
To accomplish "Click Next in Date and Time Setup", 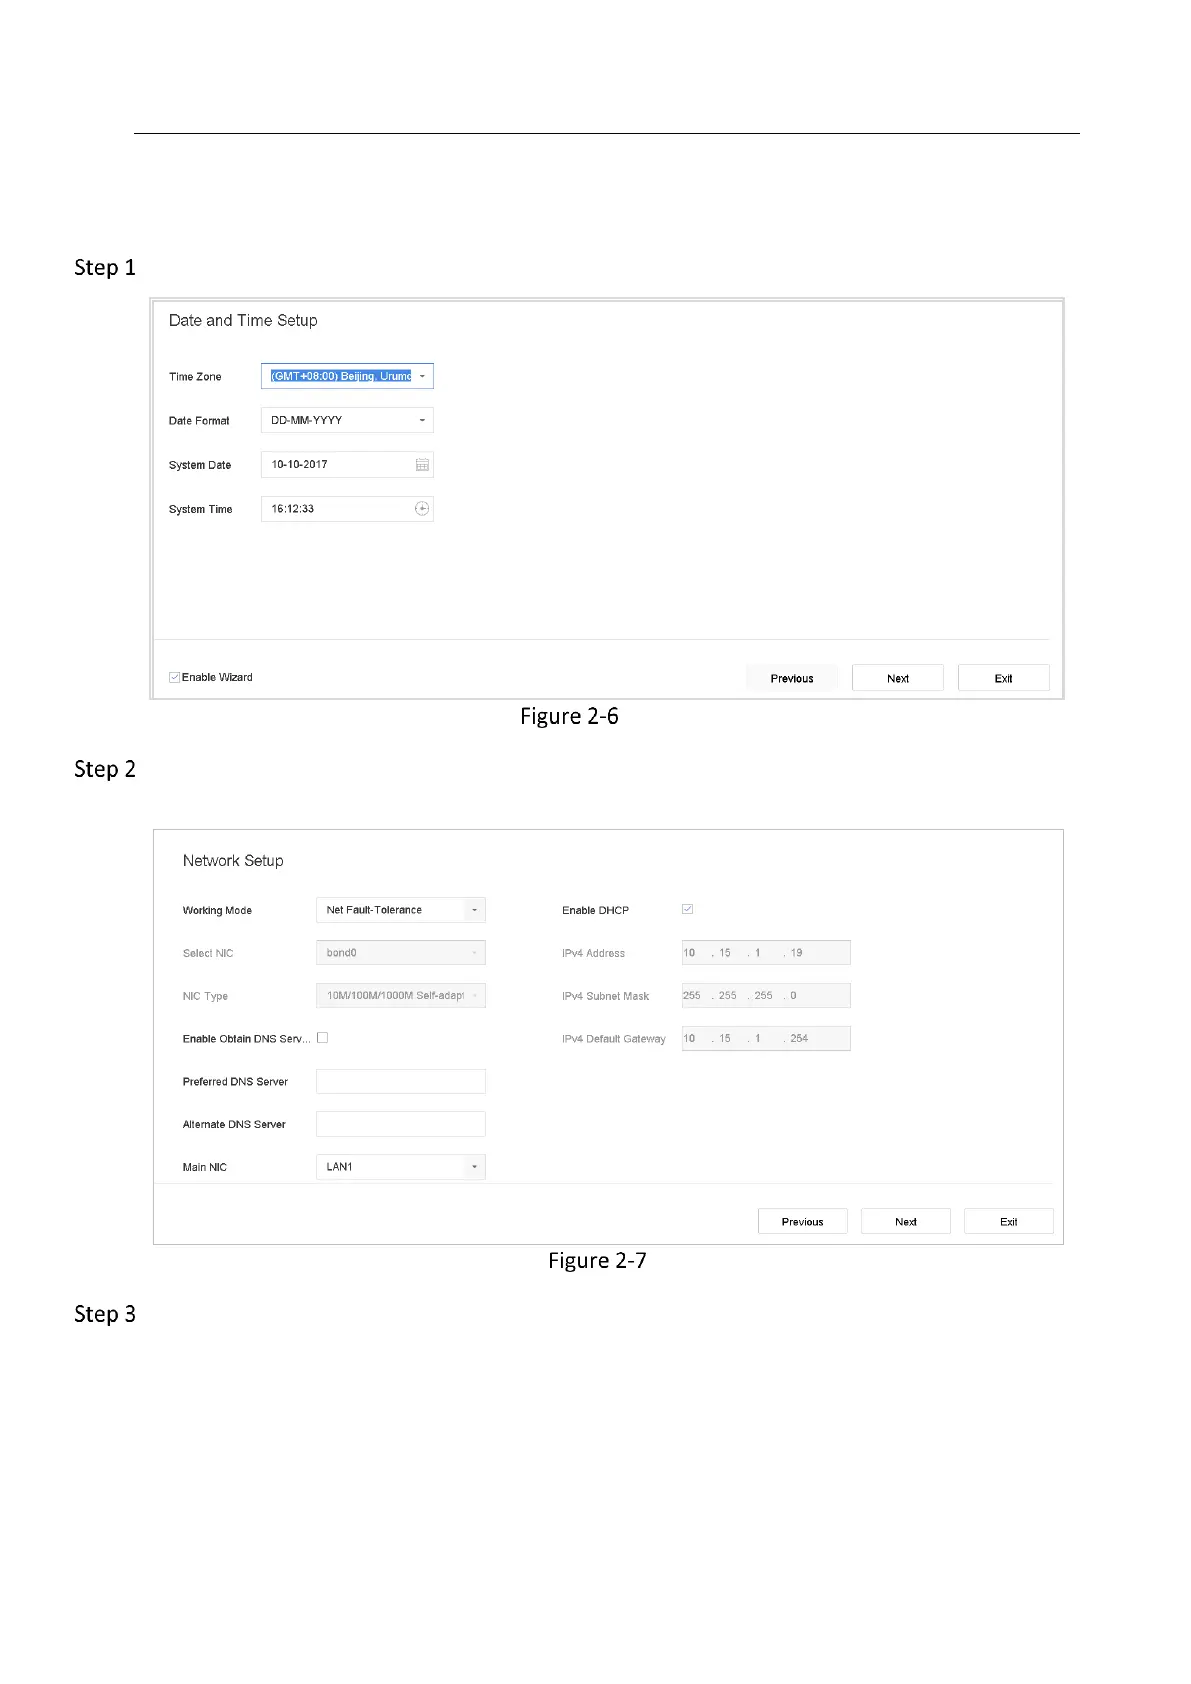I will (897, 678).
